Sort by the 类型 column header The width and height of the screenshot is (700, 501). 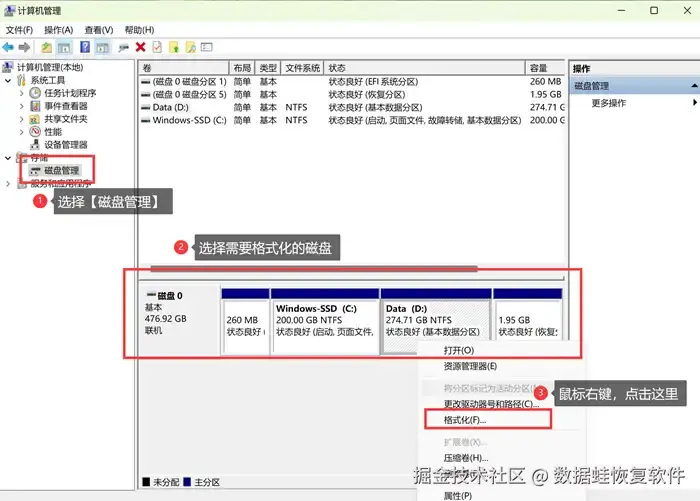268,68
